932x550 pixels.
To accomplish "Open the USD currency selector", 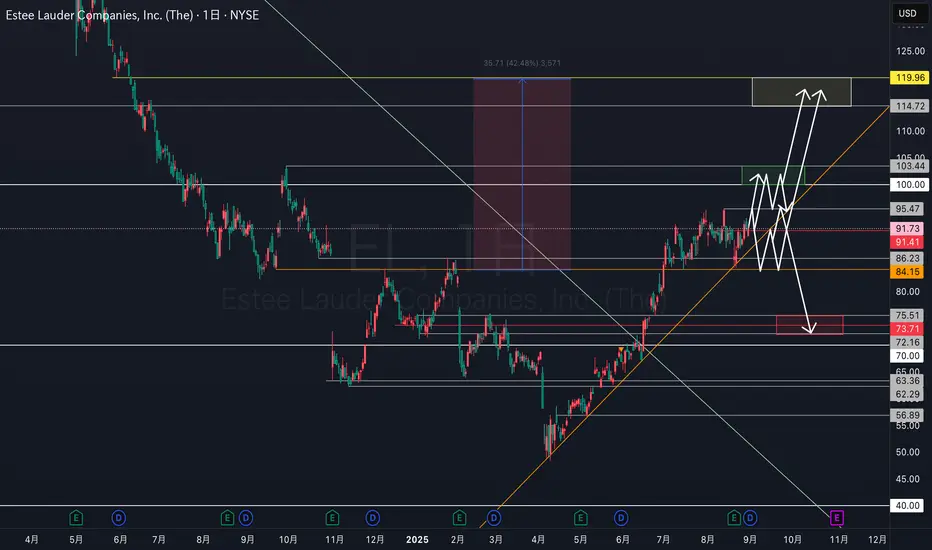I will [x=908, y=13].
